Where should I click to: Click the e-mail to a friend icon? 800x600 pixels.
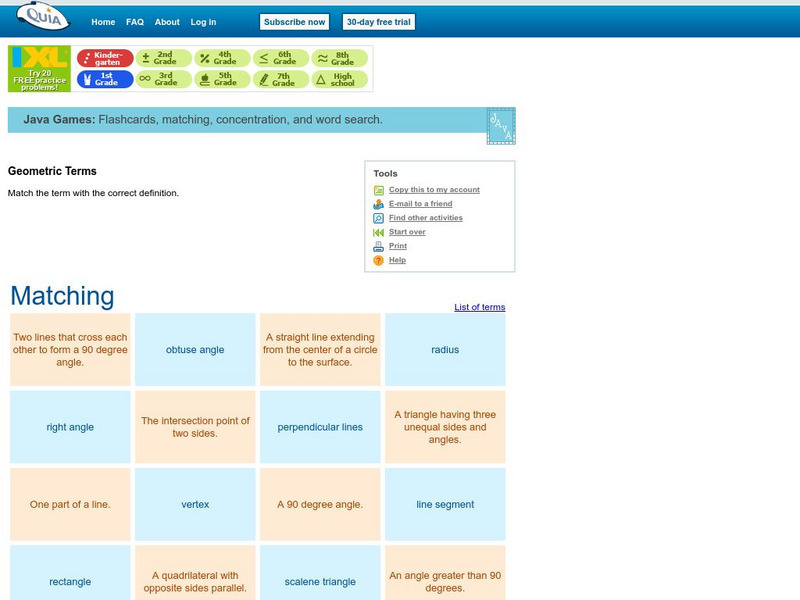[379, 204]
